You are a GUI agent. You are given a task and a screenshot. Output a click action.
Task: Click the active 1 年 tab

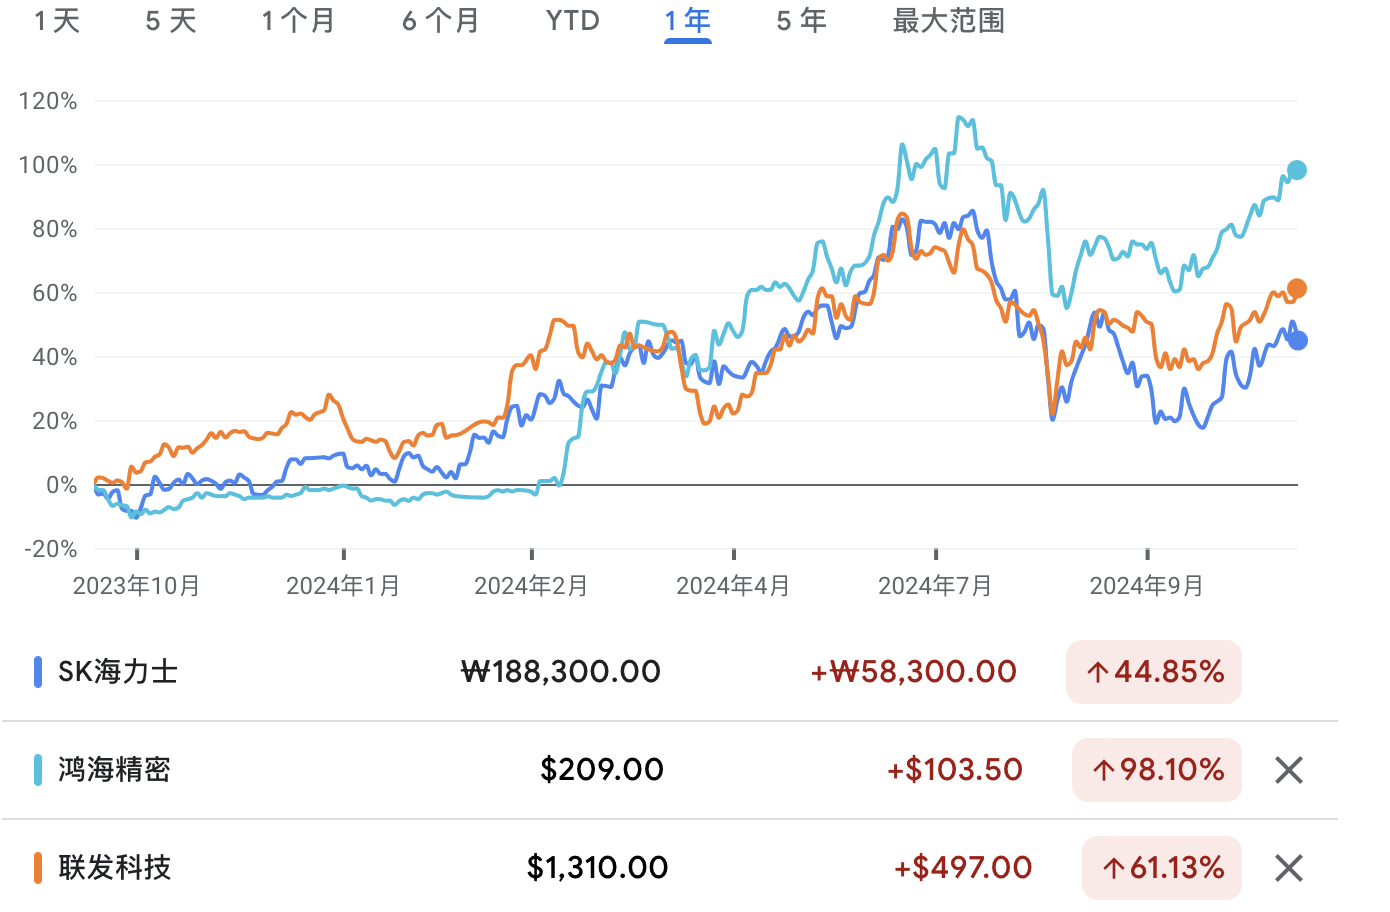688,21
